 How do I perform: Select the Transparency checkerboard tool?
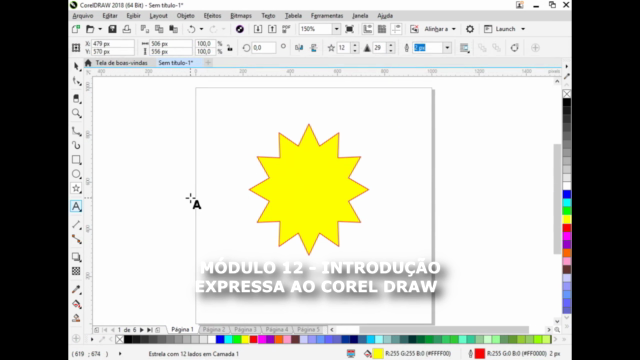(76, 271)
